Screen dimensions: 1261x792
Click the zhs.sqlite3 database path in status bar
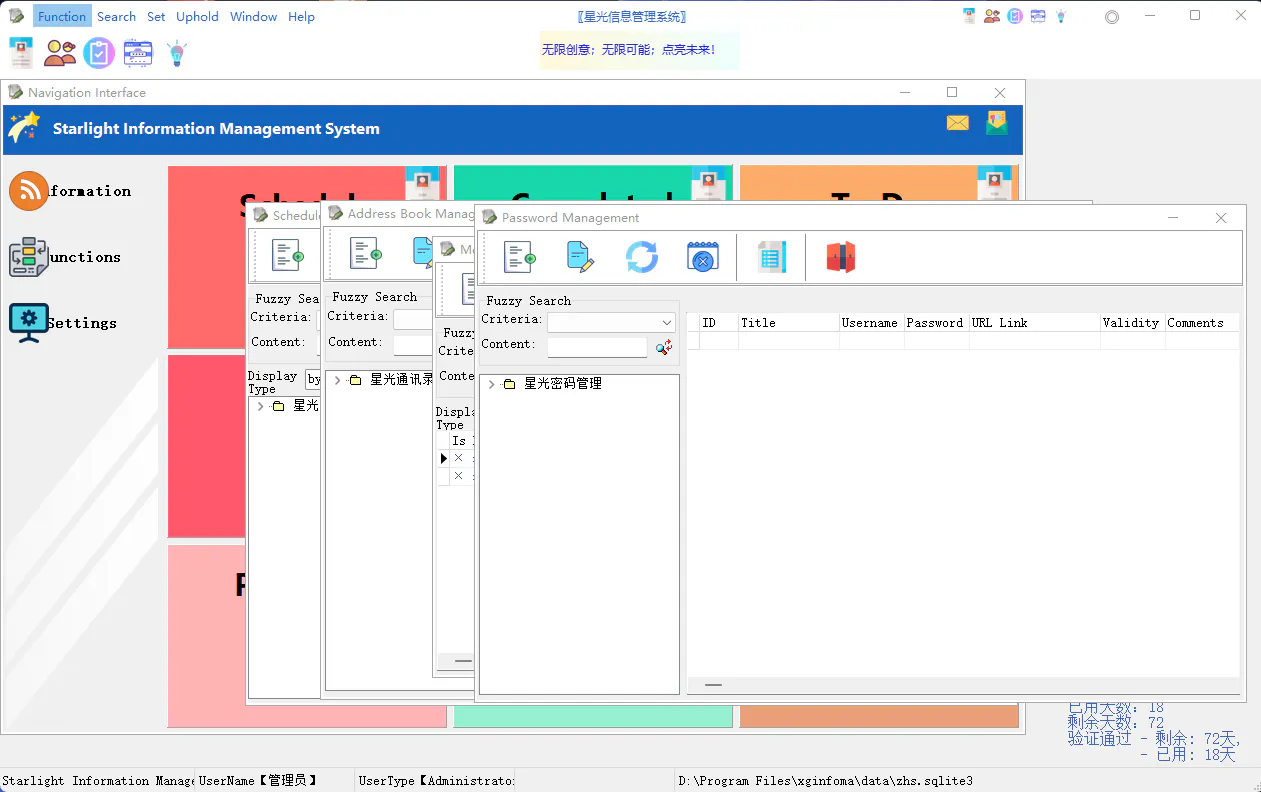pyautogui.click(x=825, y=781)
